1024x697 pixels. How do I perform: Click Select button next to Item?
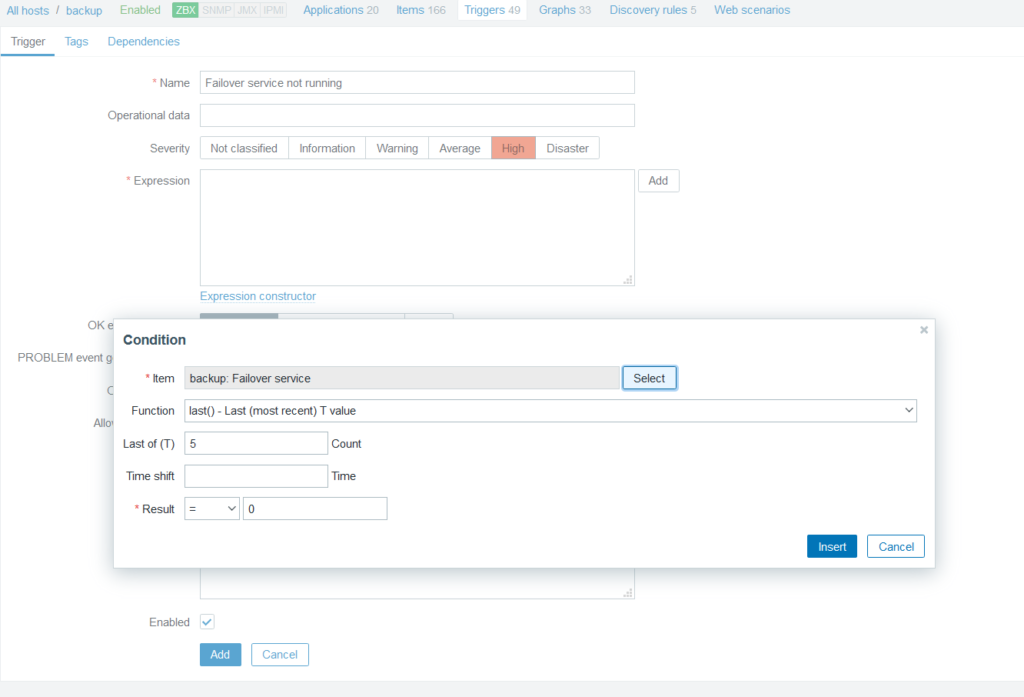click(649, 378)
